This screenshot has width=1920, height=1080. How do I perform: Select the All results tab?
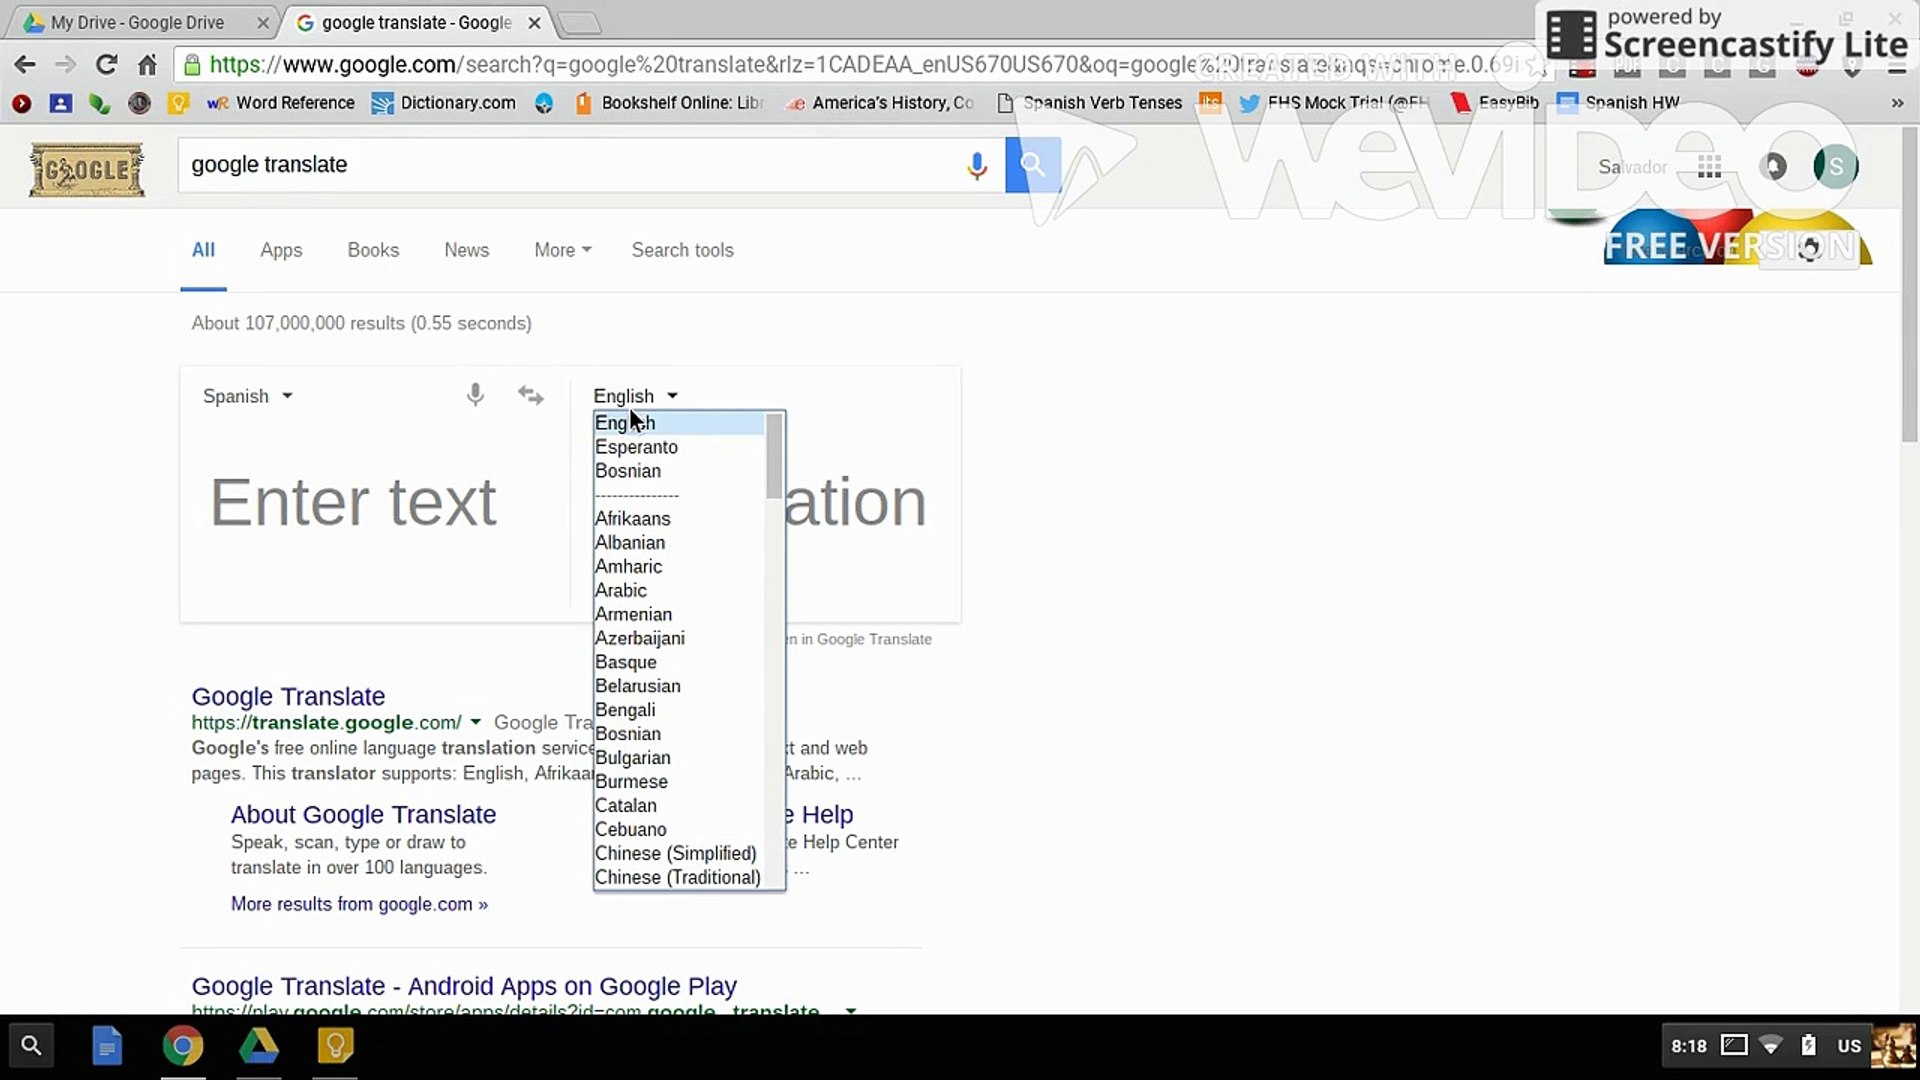[203, 250]
